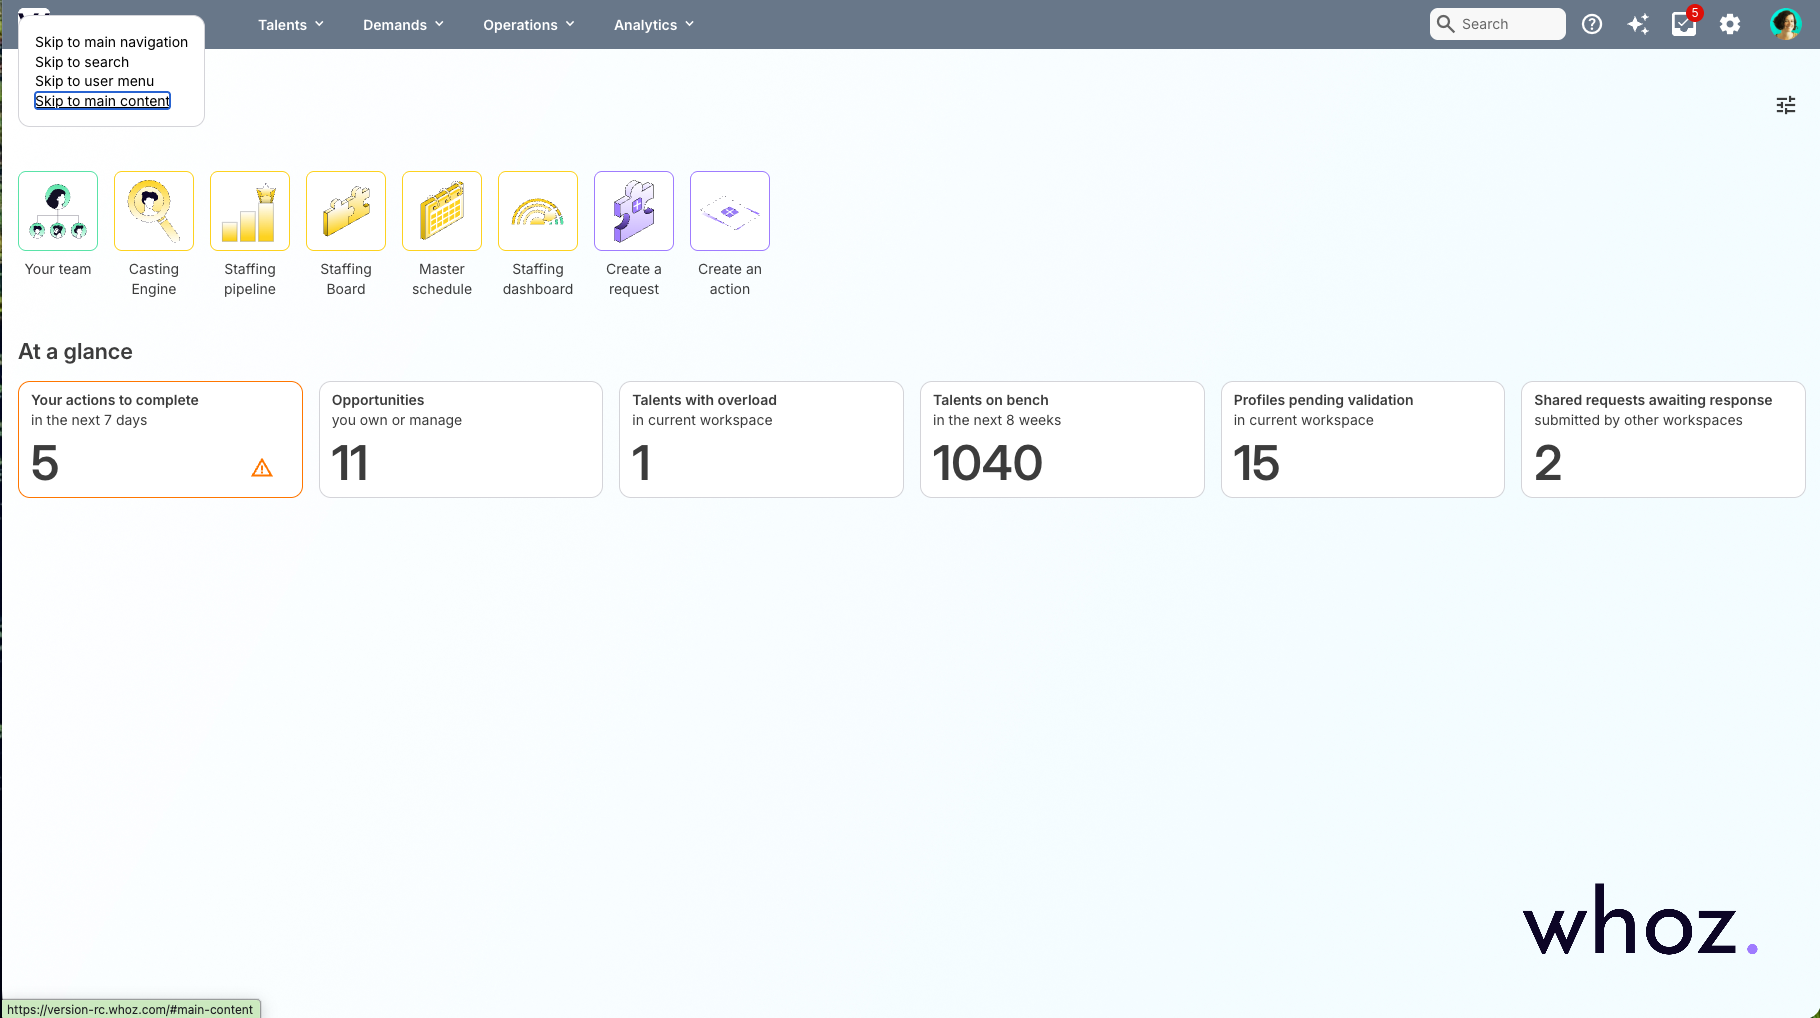1820x1018 pixels.
Task: Open the Staffing Board puzzle icon
Action: pos(346,211)
